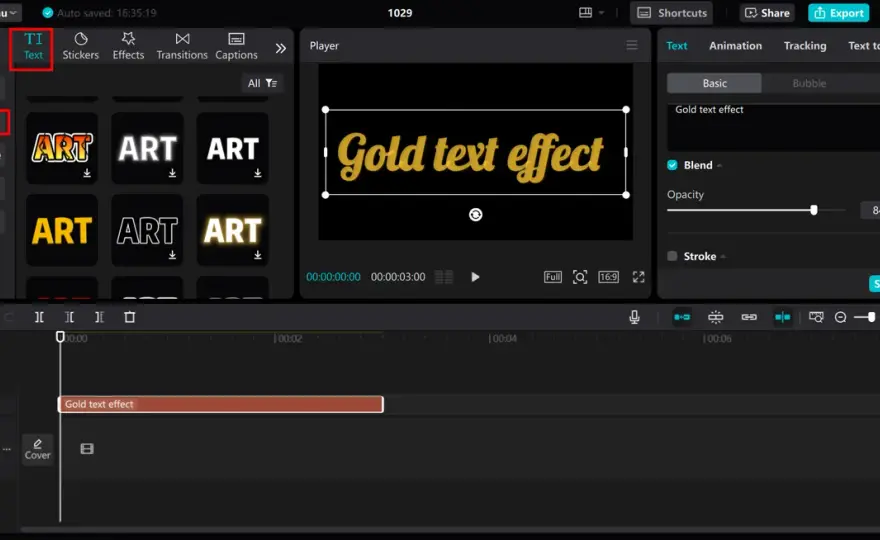The width and height of the screenshot is (880, 540).
Task: Adjust the Opacity slider handle
Action: pyautogui.click(x=814, y=210)
